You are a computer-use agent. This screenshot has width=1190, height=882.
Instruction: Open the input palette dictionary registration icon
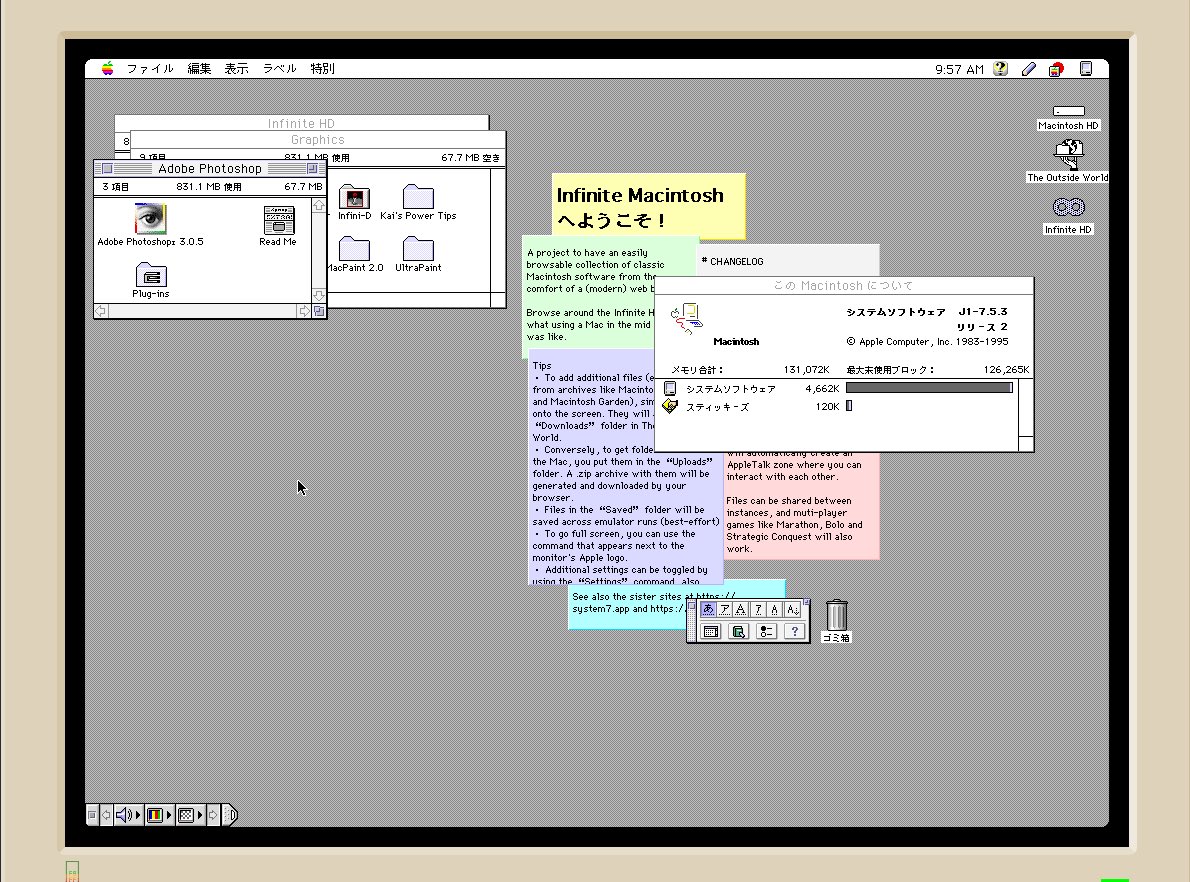point(738,632)
